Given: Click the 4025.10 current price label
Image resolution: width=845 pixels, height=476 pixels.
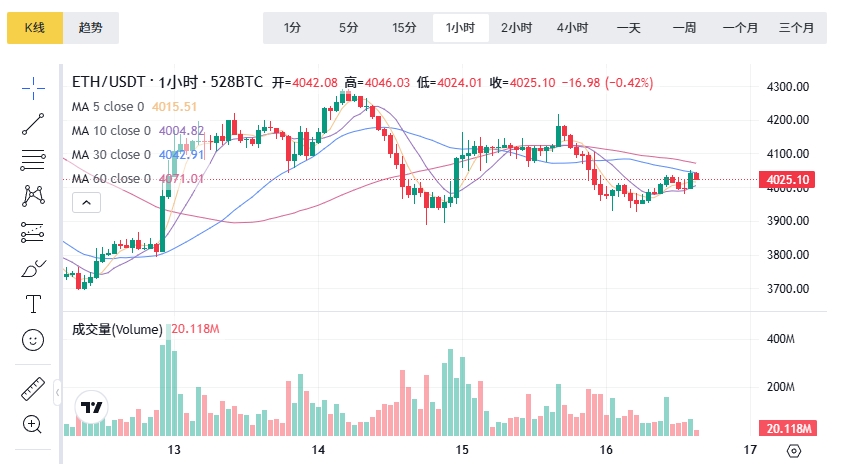Looking at the screenshot, I should pyautogui.click(x=787, y=180).
